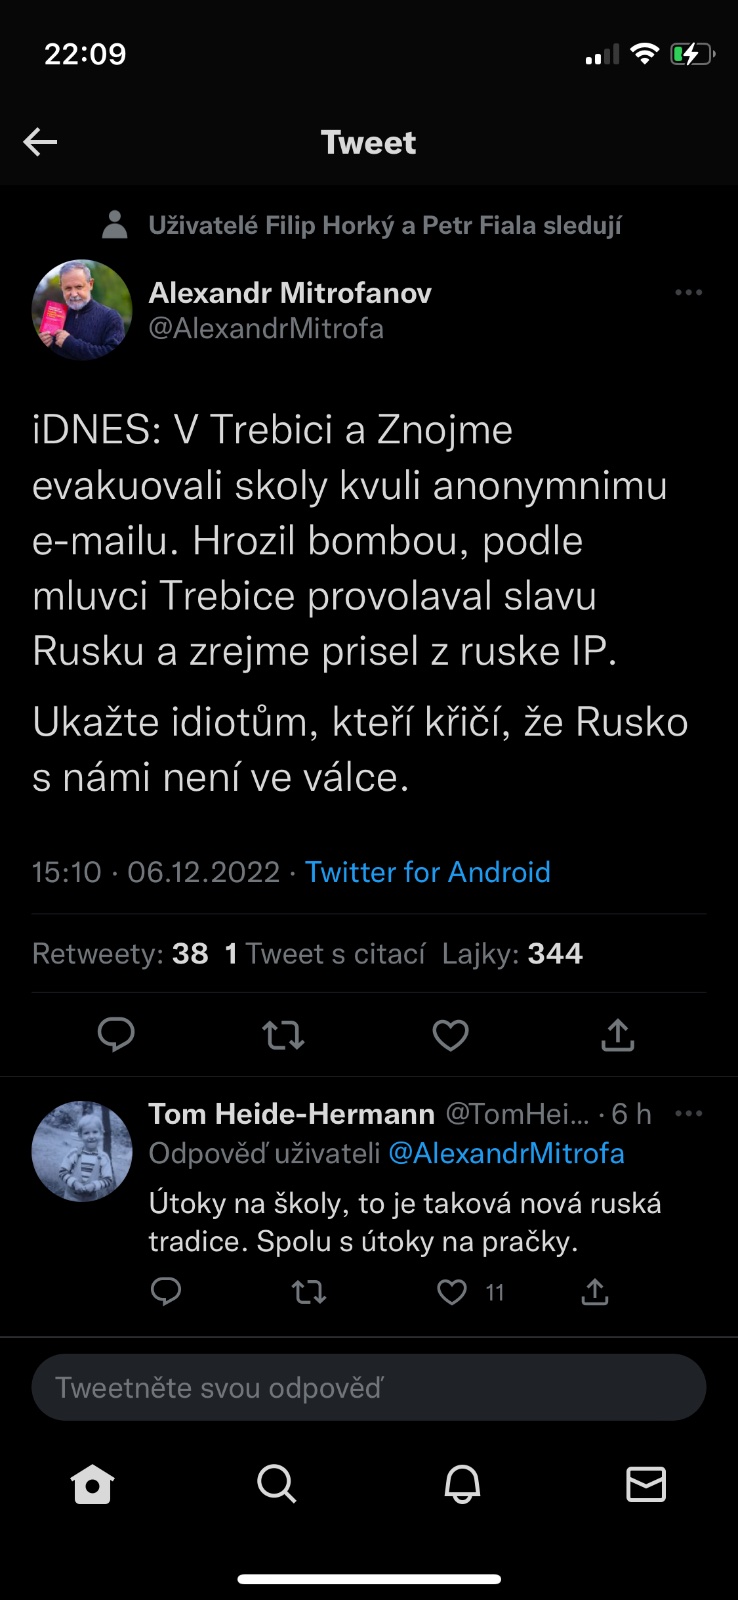Reply to Tom Heide-Hermann's comment
This screenshot has height=1600, width=738.
click(x=166, y=1292)
